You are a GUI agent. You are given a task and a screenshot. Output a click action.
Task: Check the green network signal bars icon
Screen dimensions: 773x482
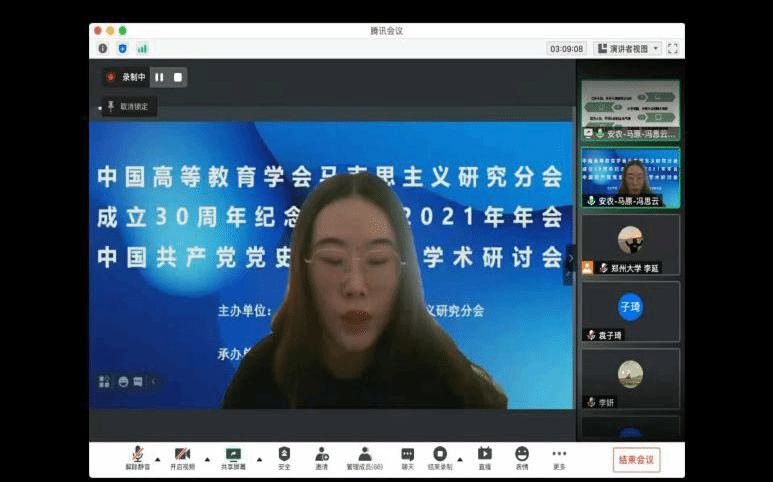point(142,48)
